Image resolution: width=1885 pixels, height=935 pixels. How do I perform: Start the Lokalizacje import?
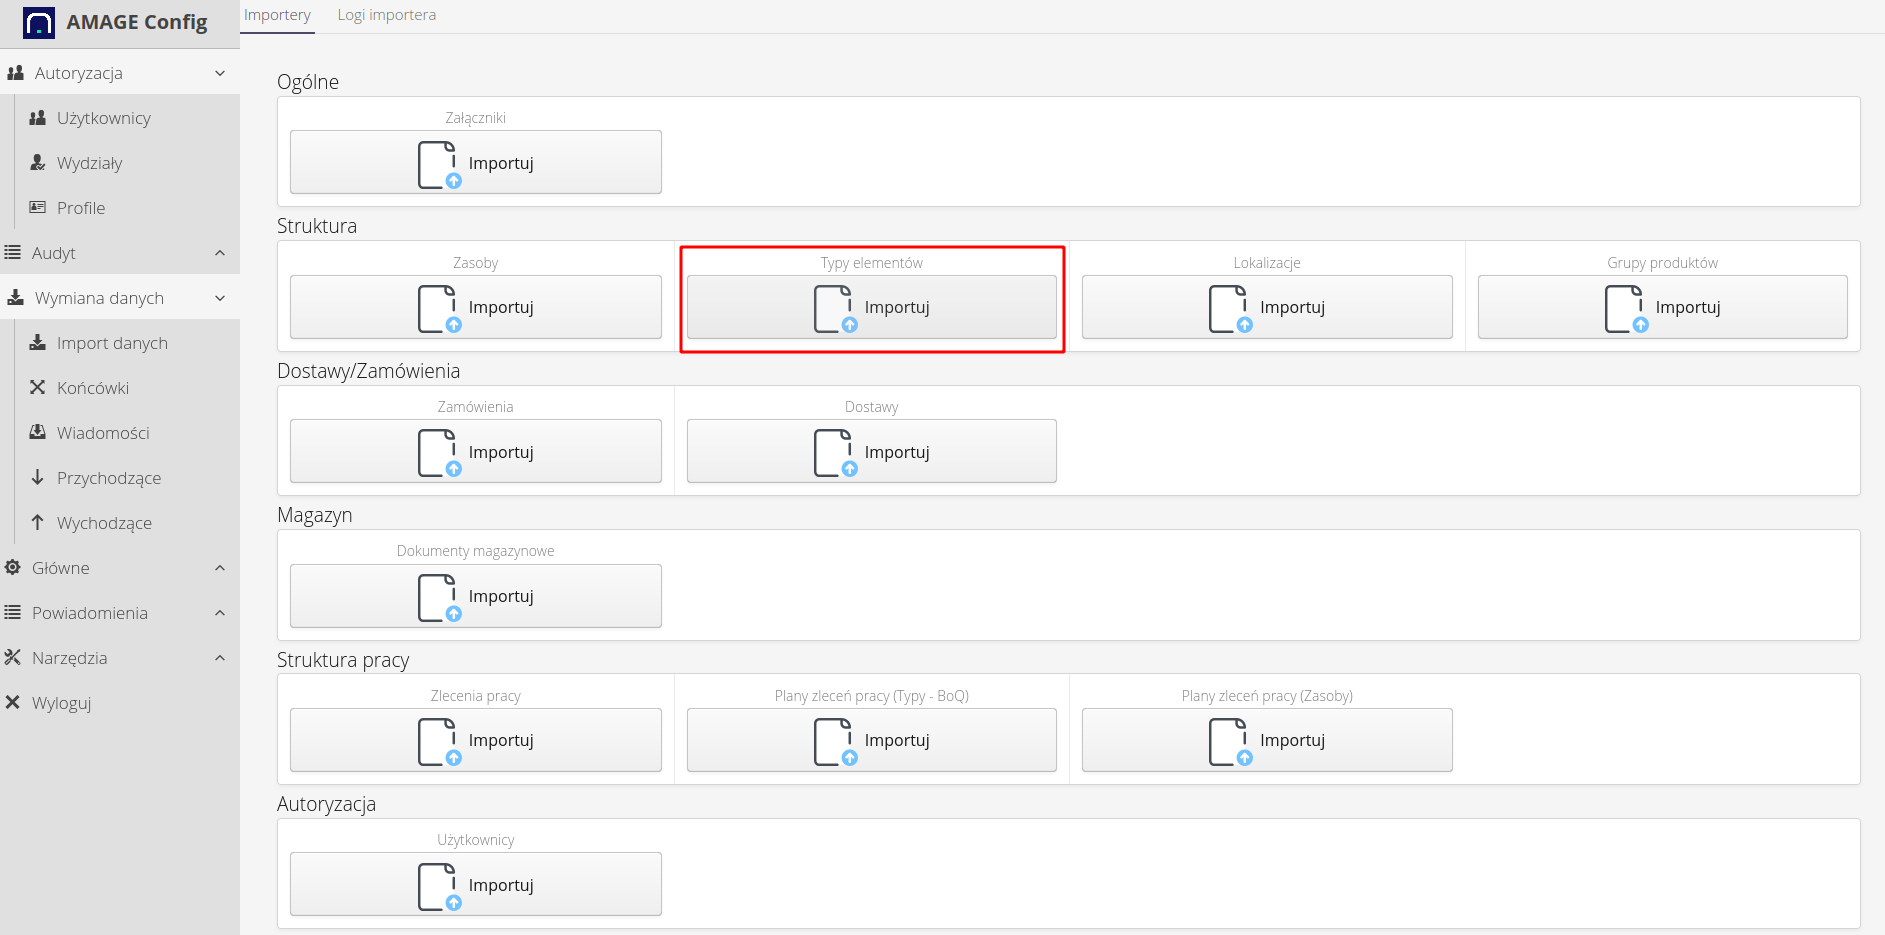click(1266, 307)
